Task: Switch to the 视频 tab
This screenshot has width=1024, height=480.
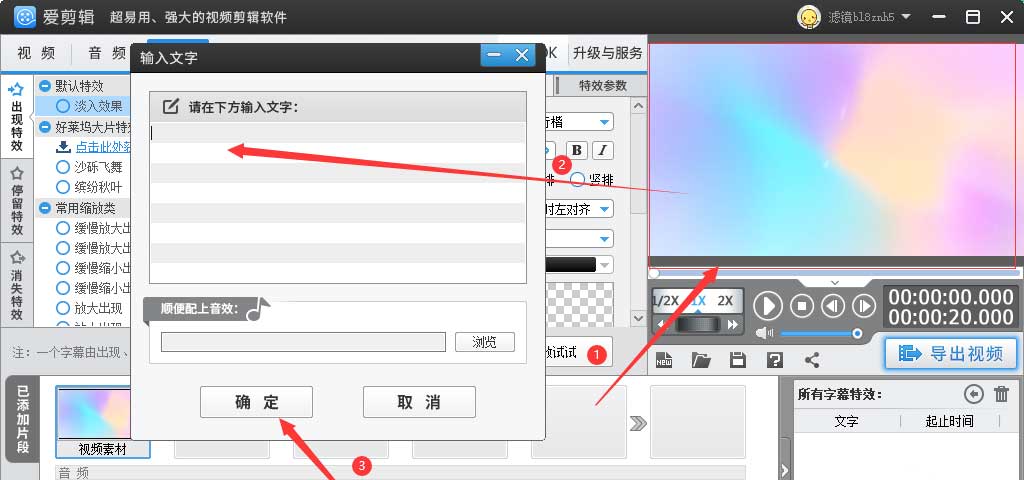Action: click(37, 54)
